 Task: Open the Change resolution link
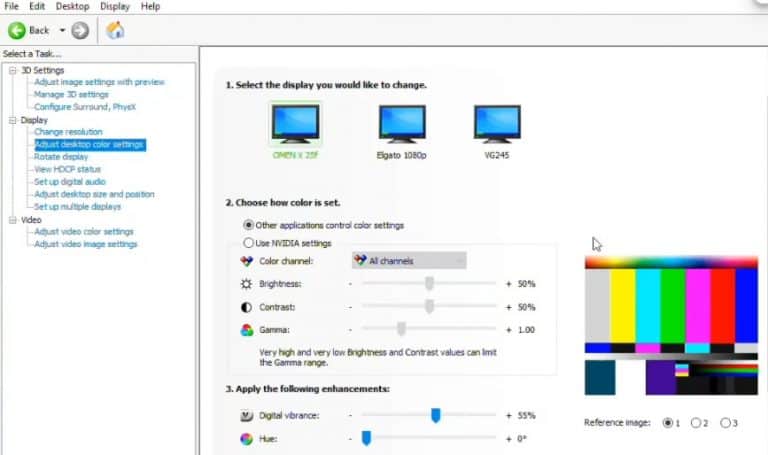tap(68, 132)
